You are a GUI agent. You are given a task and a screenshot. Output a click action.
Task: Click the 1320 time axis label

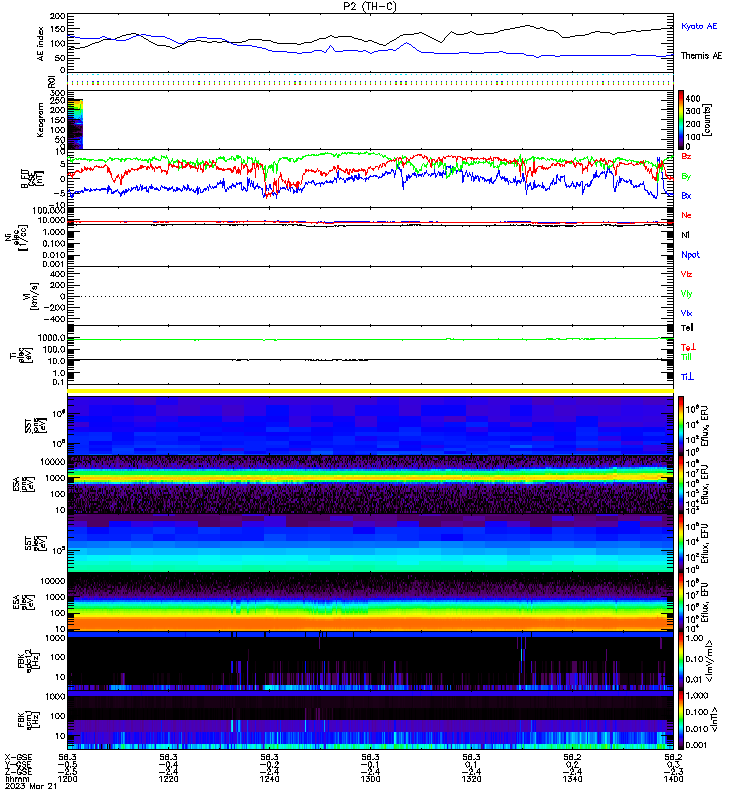471,779
